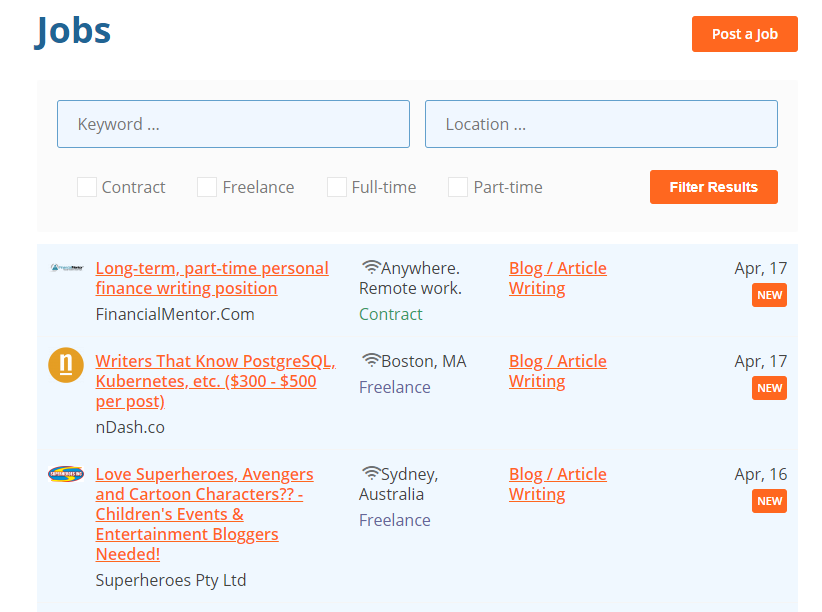Tick the Freelance checkbox

pyautogui.click(x=207, y=187)
